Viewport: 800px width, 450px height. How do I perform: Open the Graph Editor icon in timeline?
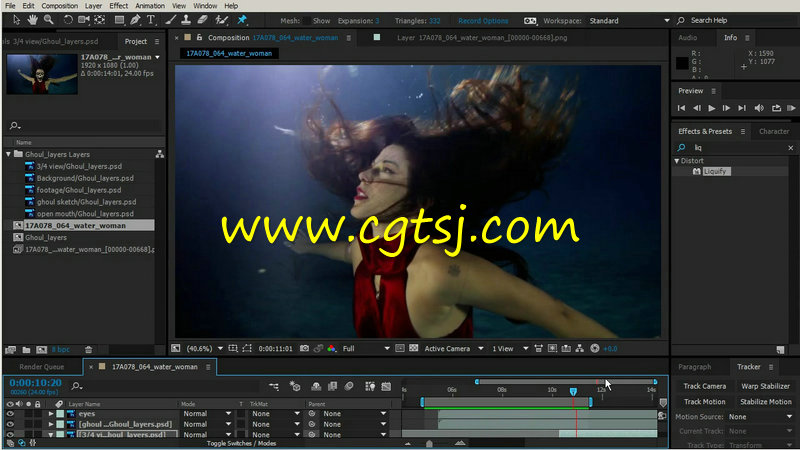point(386,387)
